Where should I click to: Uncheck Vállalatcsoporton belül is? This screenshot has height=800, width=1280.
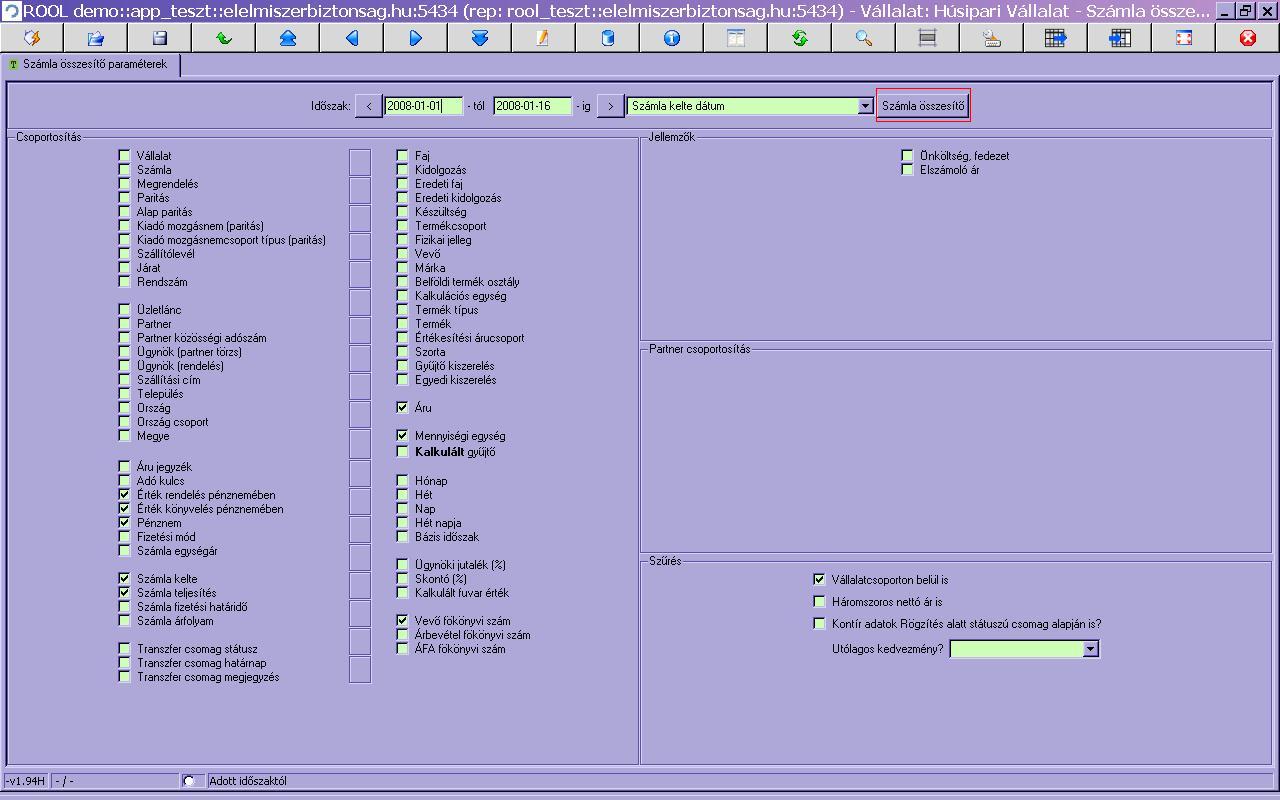pos(819,579)
